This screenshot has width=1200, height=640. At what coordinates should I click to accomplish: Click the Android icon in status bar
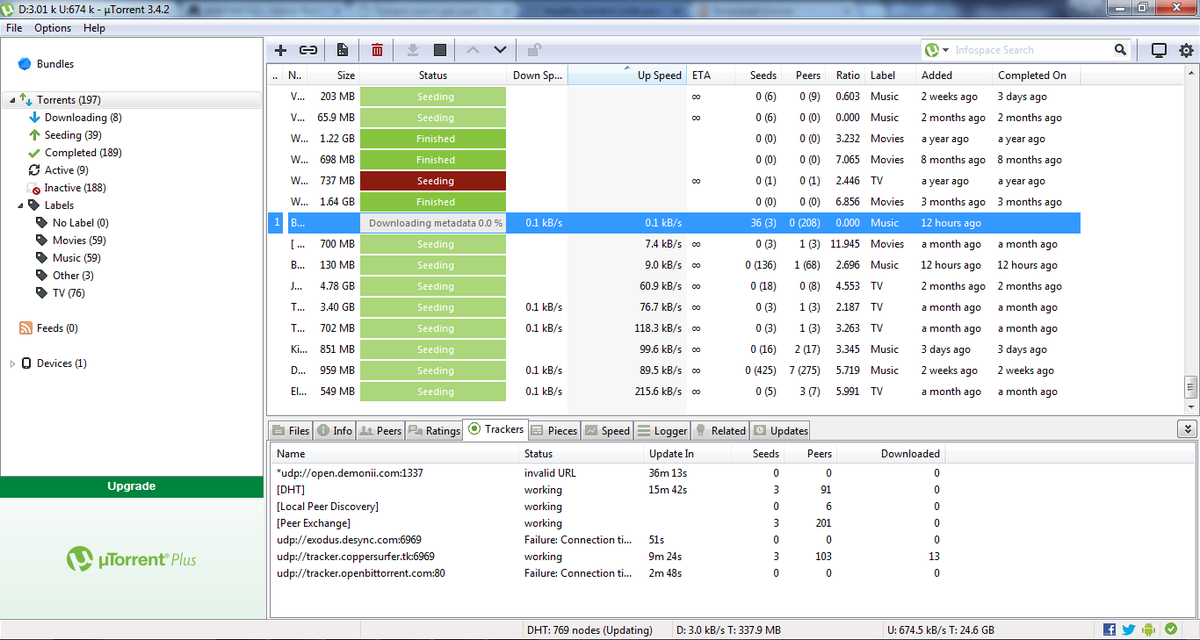coord(1148,629)
